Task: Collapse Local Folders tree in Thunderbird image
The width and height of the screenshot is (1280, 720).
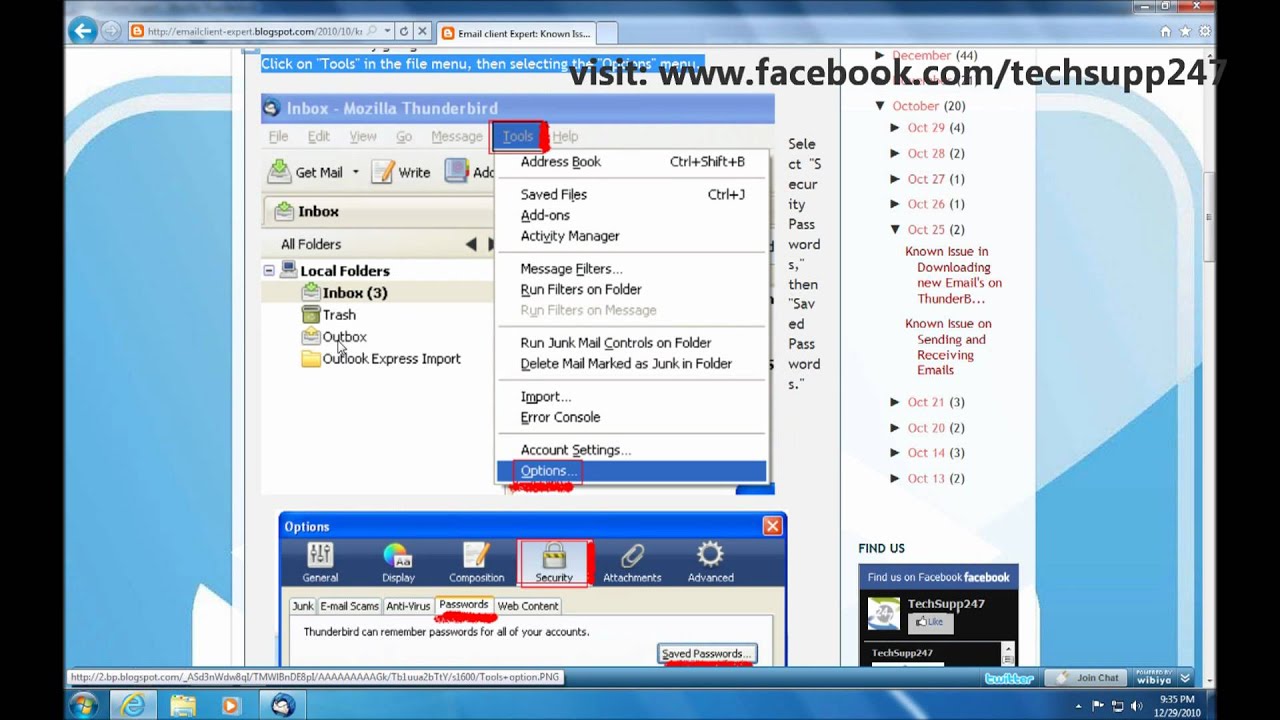Action: [x=269, y=271]
